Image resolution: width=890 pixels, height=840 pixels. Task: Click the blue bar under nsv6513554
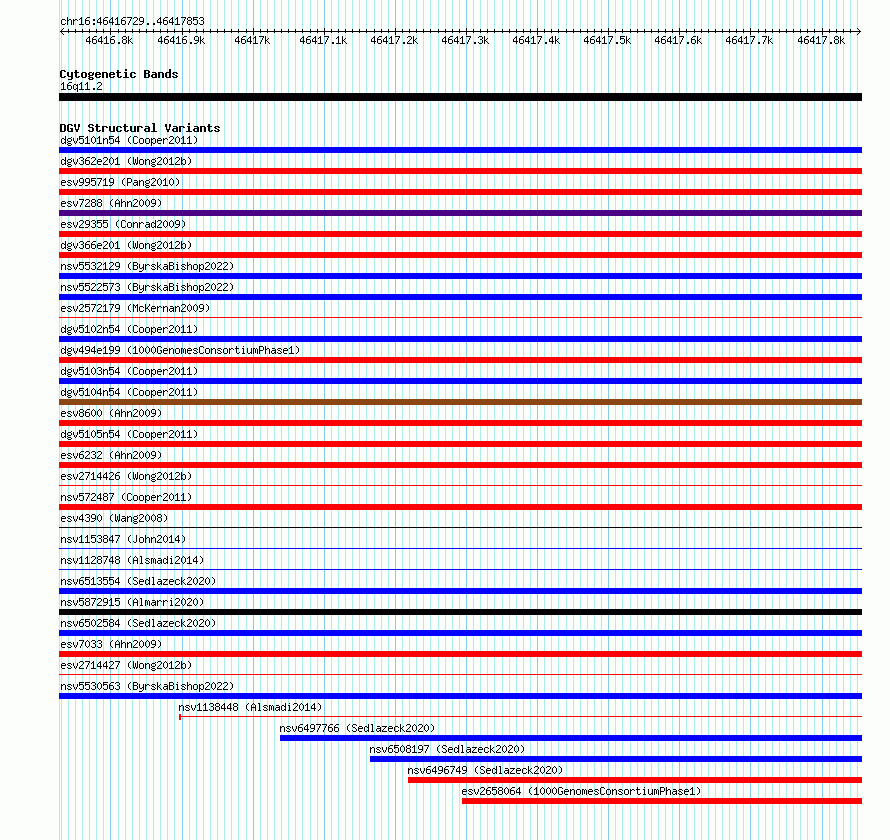[x=460, y=591]
